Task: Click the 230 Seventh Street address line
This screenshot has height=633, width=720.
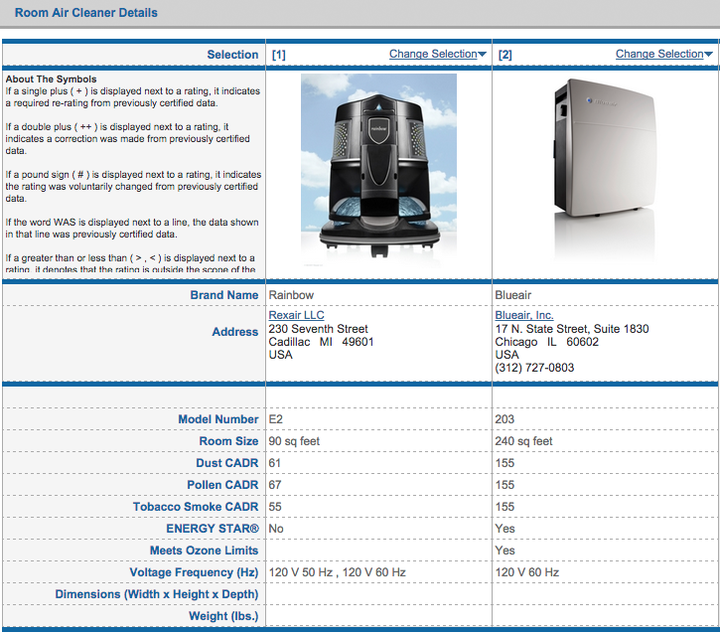Action: 318,329
